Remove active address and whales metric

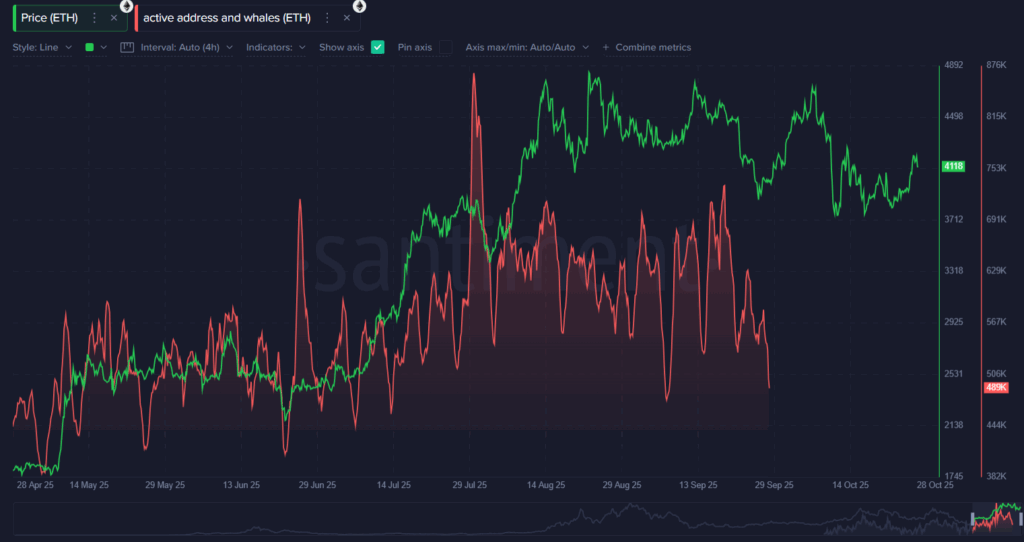coord(347,18)
